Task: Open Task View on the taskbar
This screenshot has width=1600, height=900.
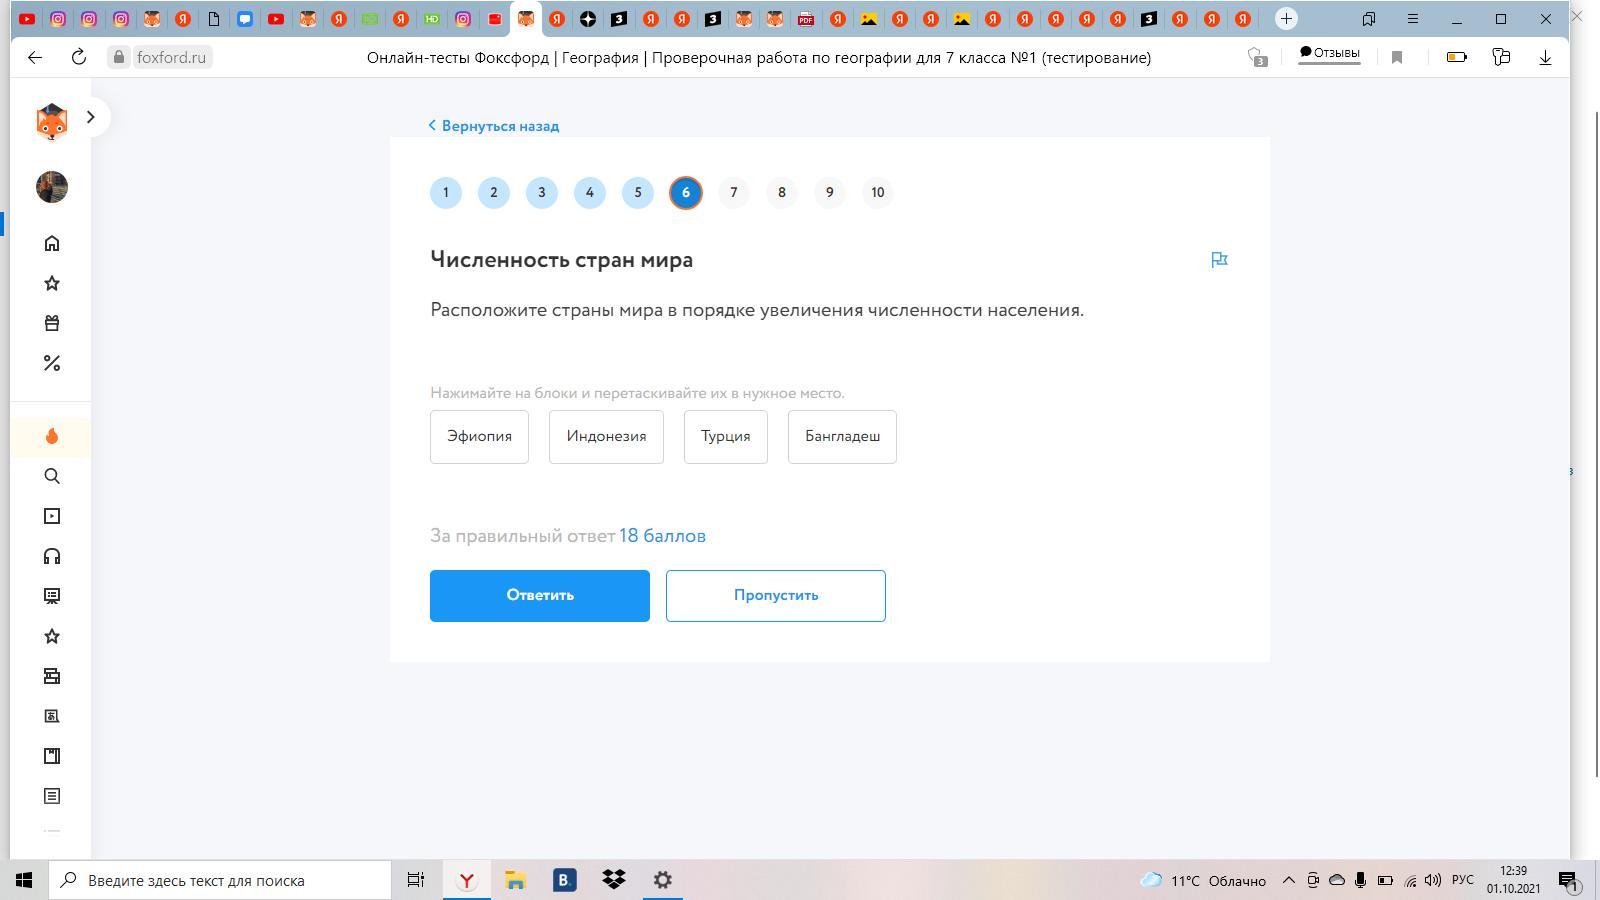Action: click(x=415, y=880)
